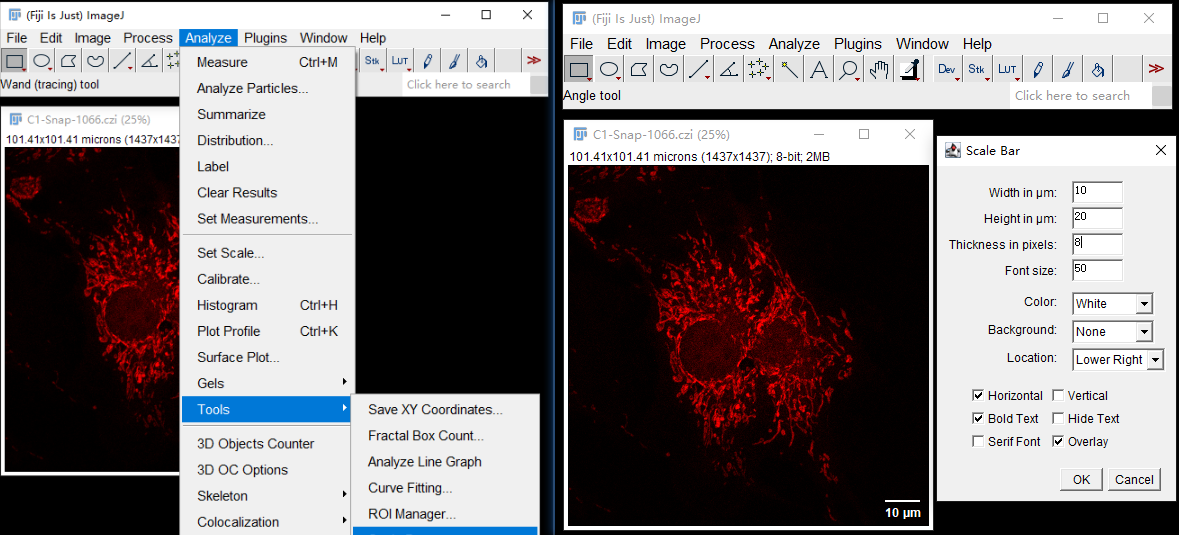Image resolution: width=1179 pixels, height=535 pixels.
Task: Click Font size input field
Action: pyautogui.click(x=1097, y=271)
